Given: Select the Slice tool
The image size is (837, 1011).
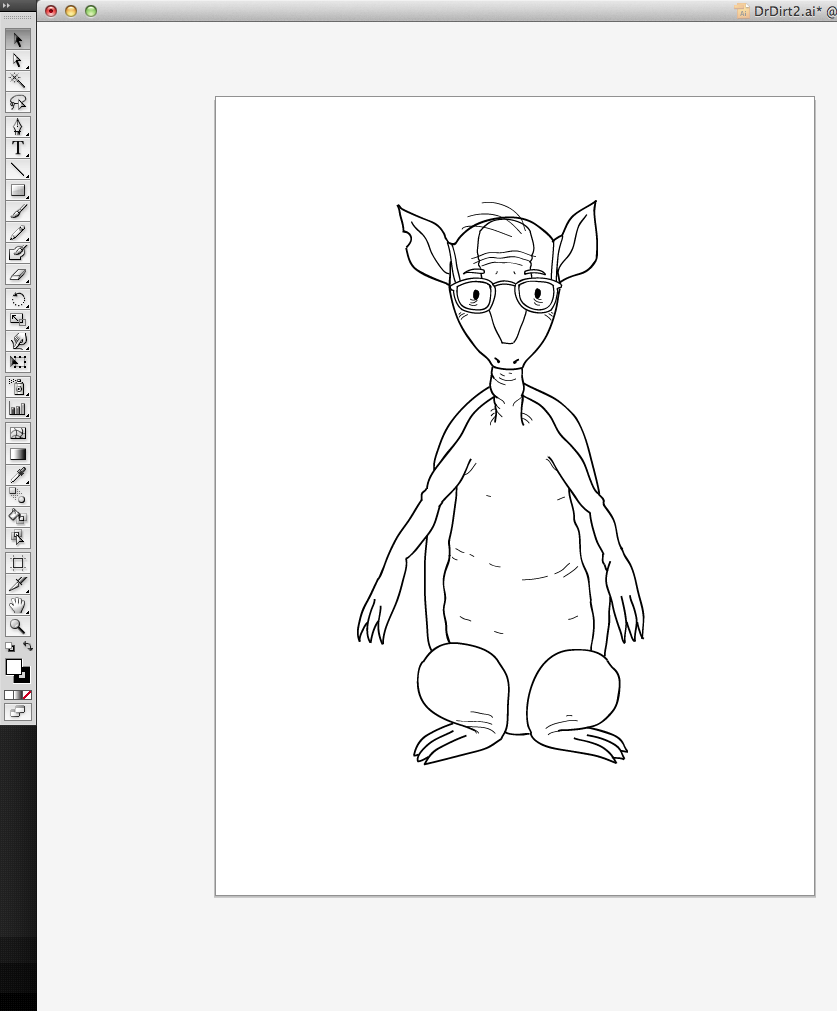Looking at the screenshot, I should 17,584.
